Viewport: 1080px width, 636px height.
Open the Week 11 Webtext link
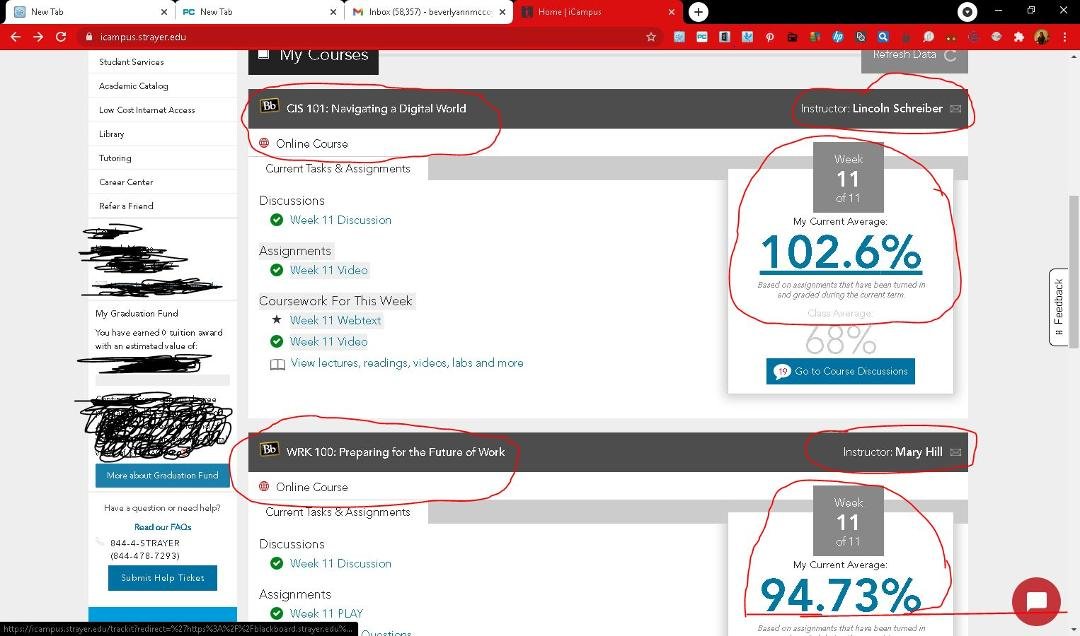pos(335,320)
